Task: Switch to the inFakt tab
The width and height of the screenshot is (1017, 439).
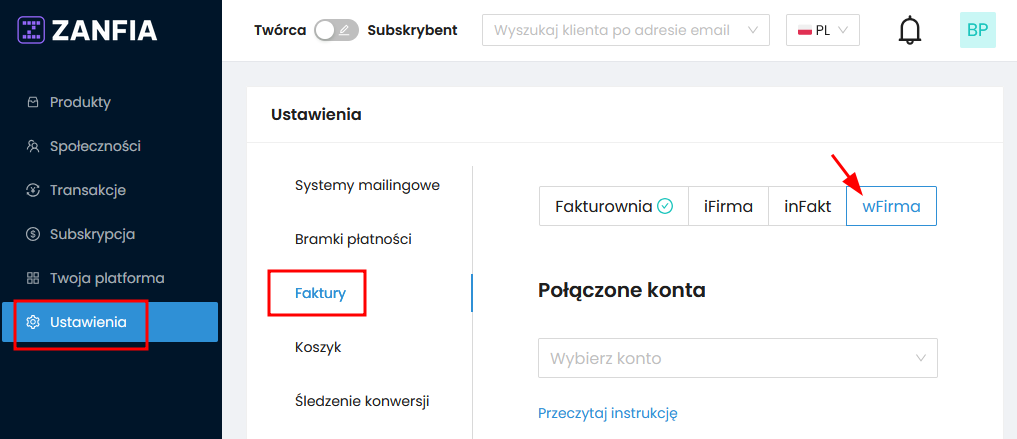Action: point(807,206)
